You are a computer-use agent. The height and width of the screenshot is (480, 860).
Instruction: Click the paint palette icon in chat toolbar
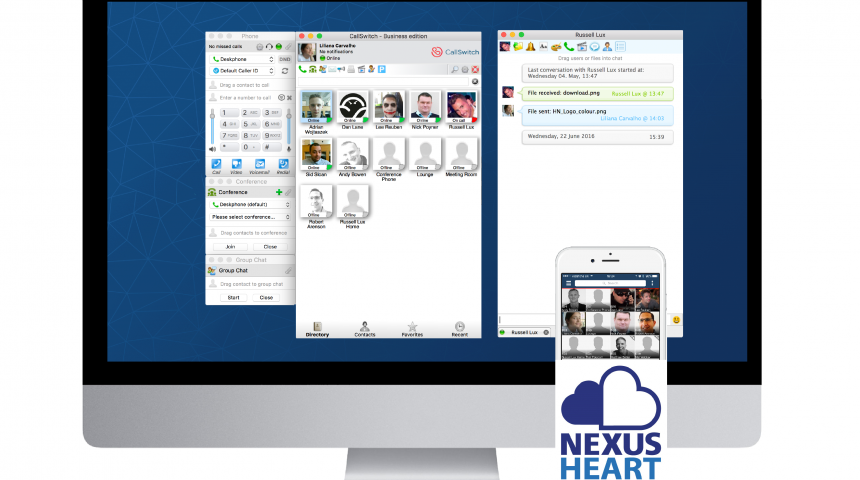(556, 47)
